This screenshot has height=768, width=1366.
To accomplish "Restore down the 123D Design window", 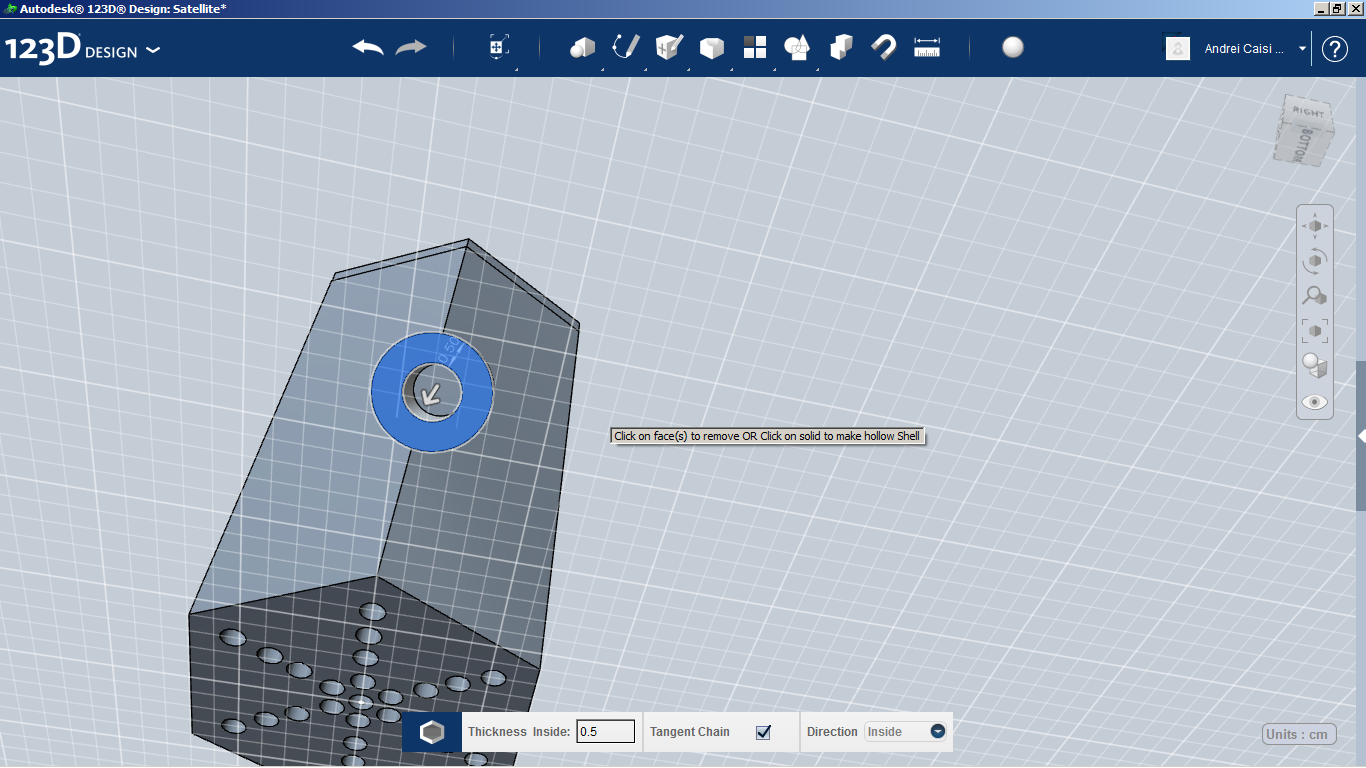I will pyautogui.click(x=1337, y=8).
